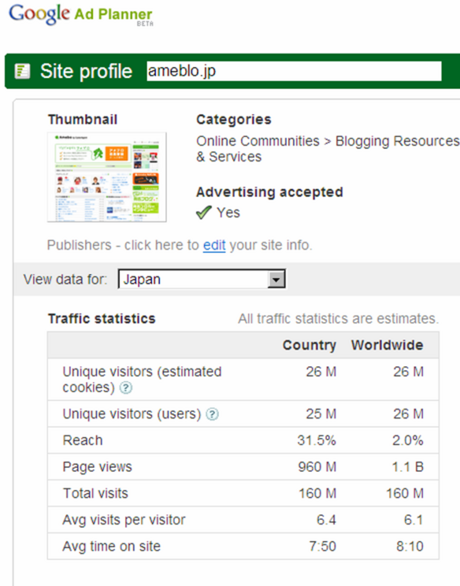Screen dimensions: 460x586
Task: Click the Site profile document icon
Action: point(22,71)
